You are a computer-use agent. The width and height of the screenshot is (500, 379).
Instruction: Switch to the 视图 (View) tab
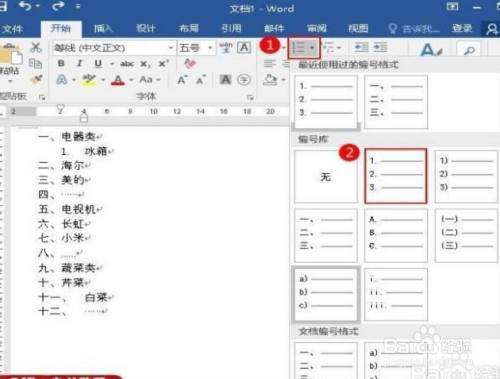358,28
